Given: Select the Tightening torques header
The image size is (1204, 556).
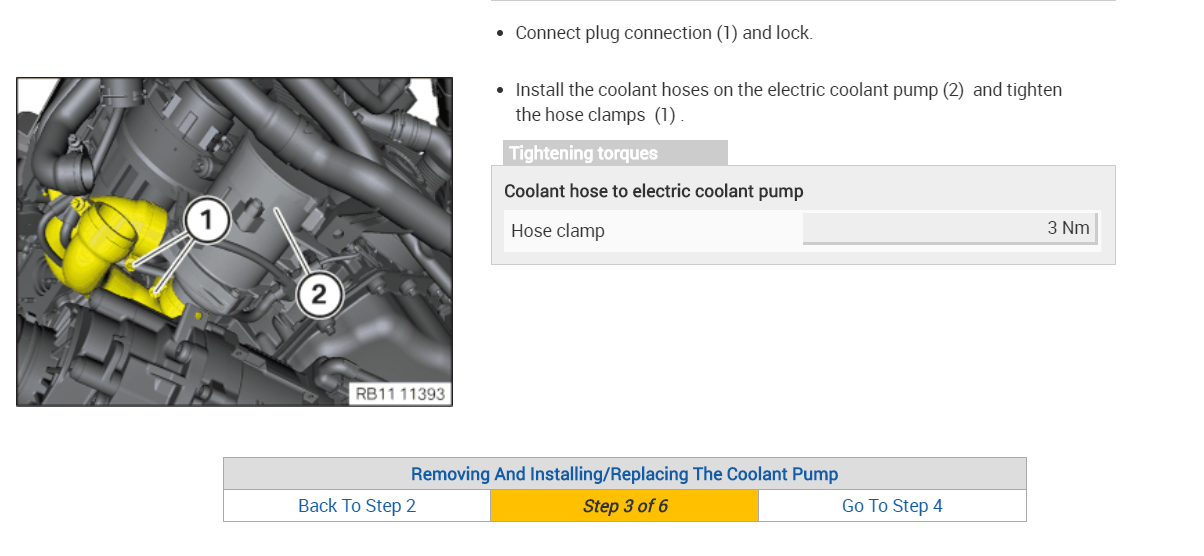Looking at the screenshot, I should [584, 153].
